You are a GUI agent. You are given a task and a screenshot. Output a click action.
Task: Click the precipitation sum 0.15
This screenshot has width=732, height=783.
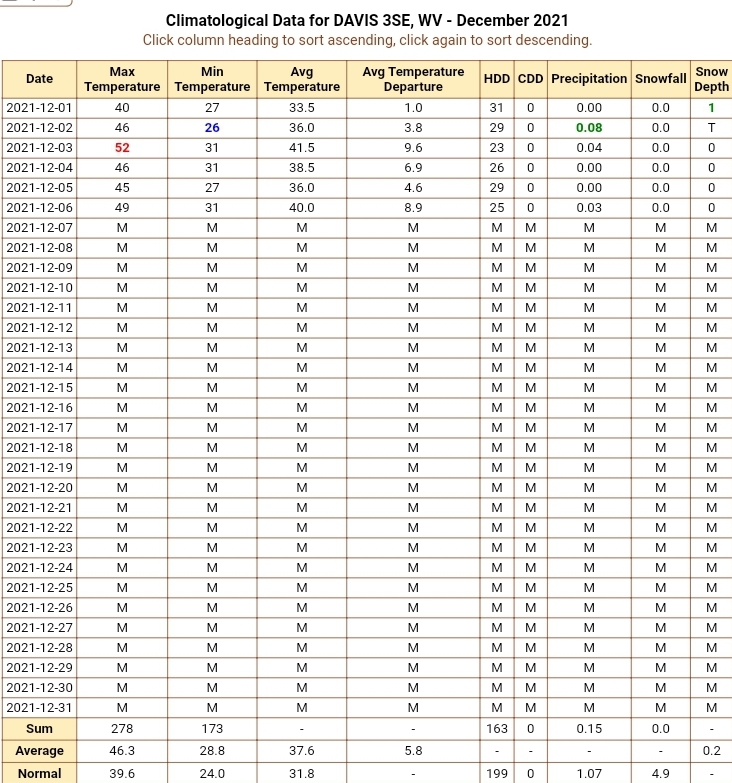point(589,729)
